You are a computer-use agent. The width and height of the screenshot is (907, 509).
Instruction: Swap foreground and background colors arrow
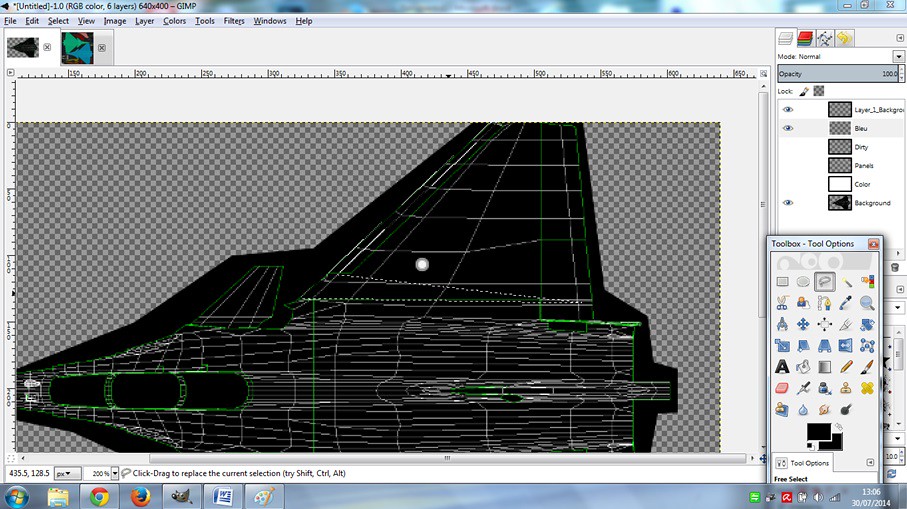[838, 427]
